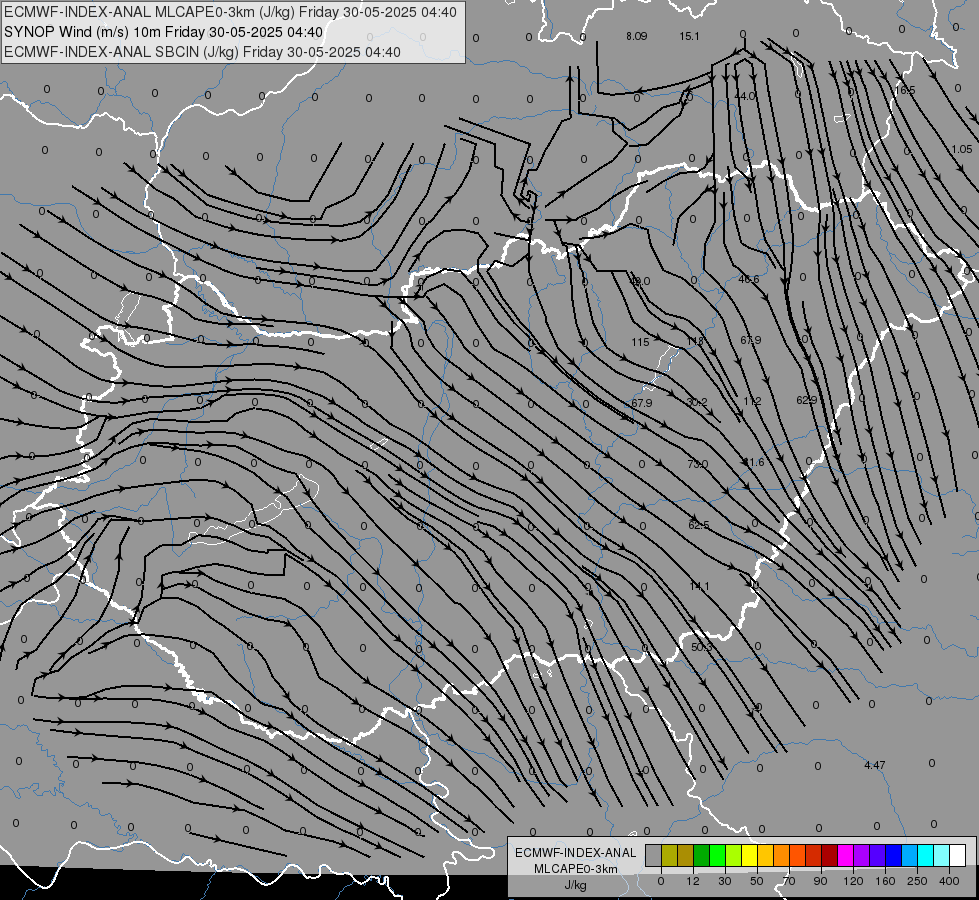Pick the lime yellow-green legend swatch
The image size is (979, 900).
click(x=734, y=855)
